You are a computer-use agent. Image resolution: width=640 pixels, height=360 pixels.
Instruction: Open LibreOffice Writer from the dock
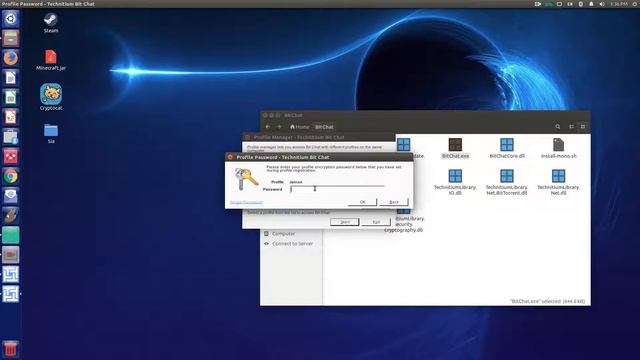[x=11, y=78]
